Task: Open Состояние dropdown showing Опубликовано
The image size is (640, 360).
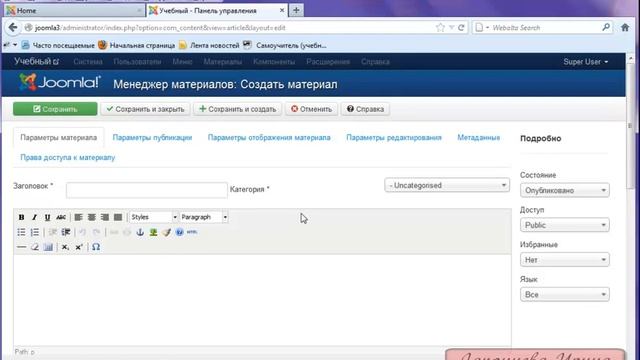Action: point(564,190)
